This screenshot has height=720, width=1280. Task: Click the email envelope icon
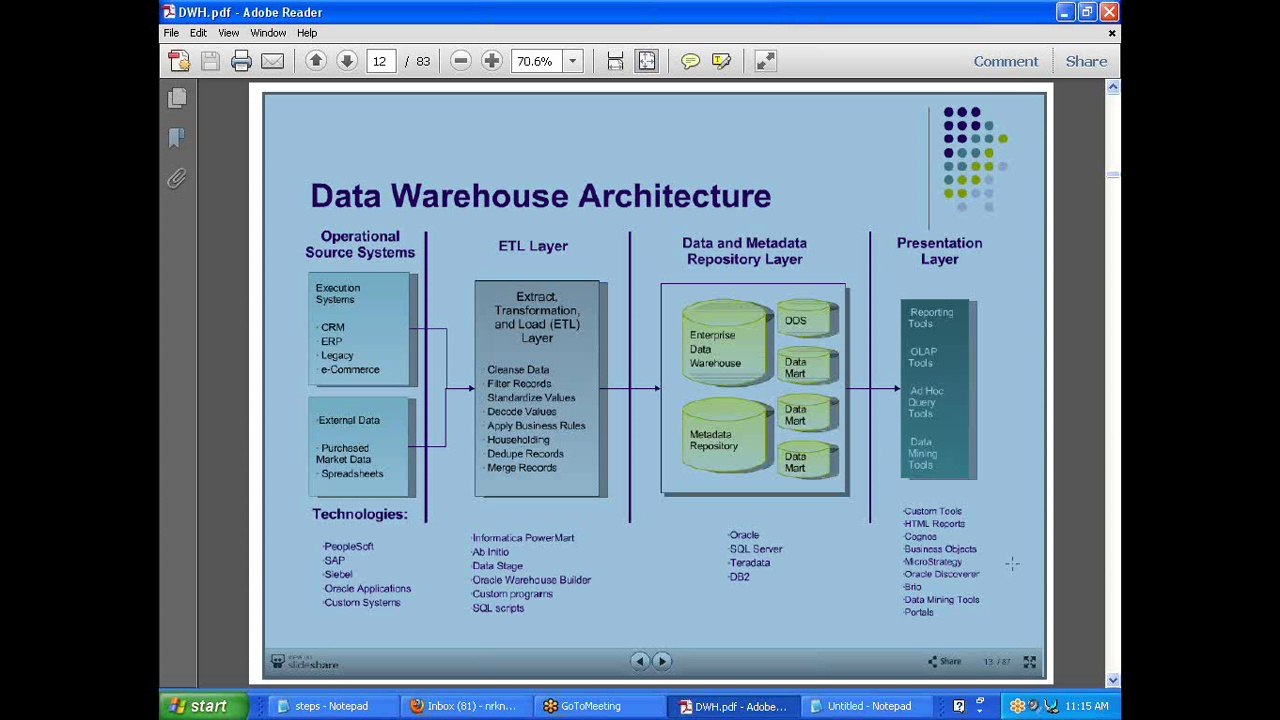[272, 61]
